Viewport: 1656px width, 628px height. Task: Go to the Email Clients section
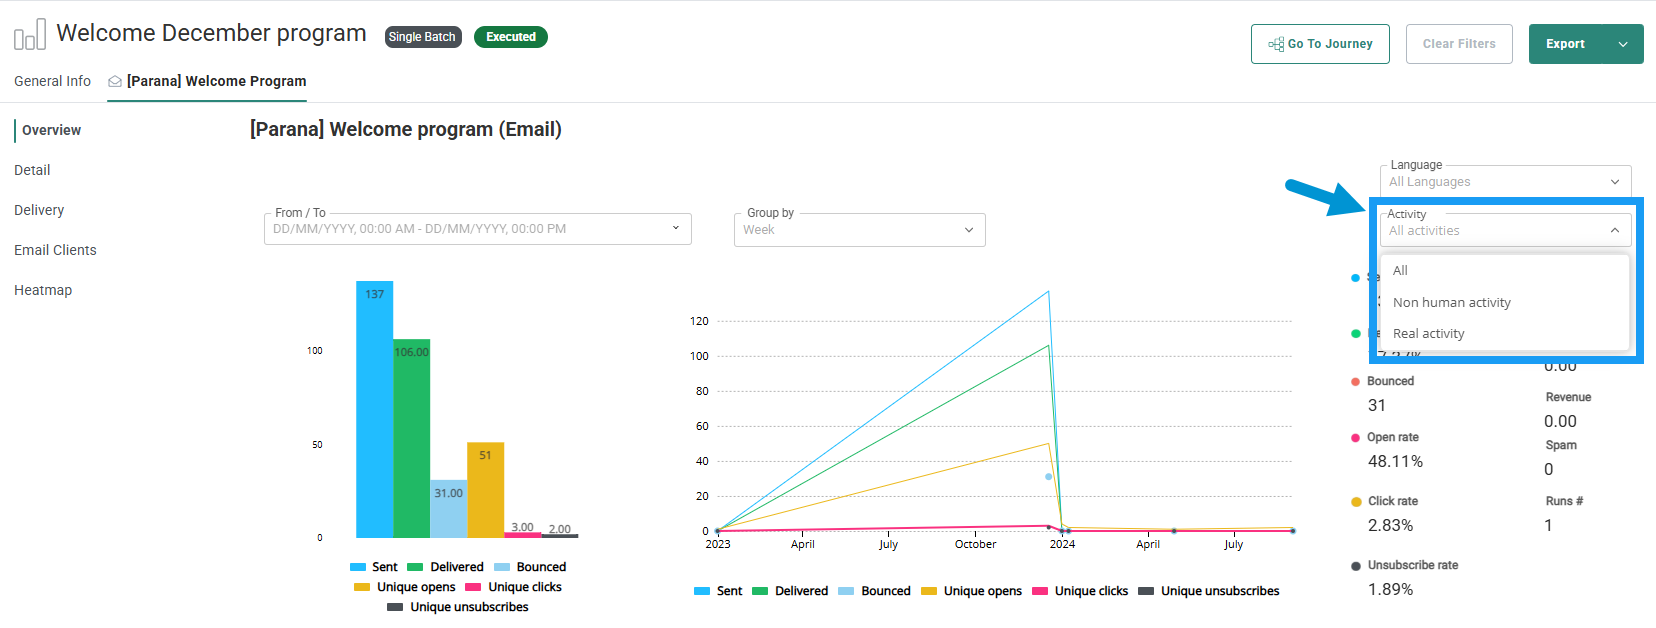click(55, 250)
